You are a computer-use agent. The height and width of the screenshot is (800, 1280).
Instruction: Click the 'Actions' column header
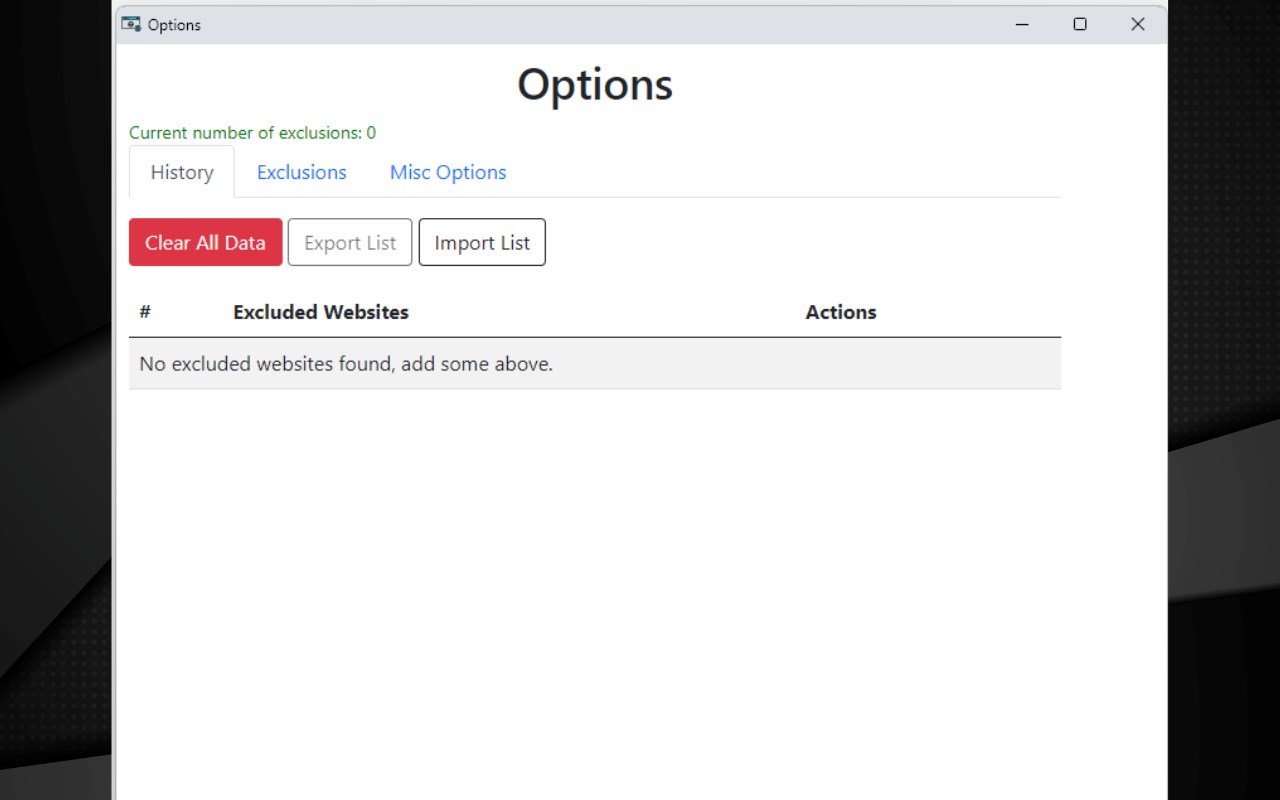(841, 312)
